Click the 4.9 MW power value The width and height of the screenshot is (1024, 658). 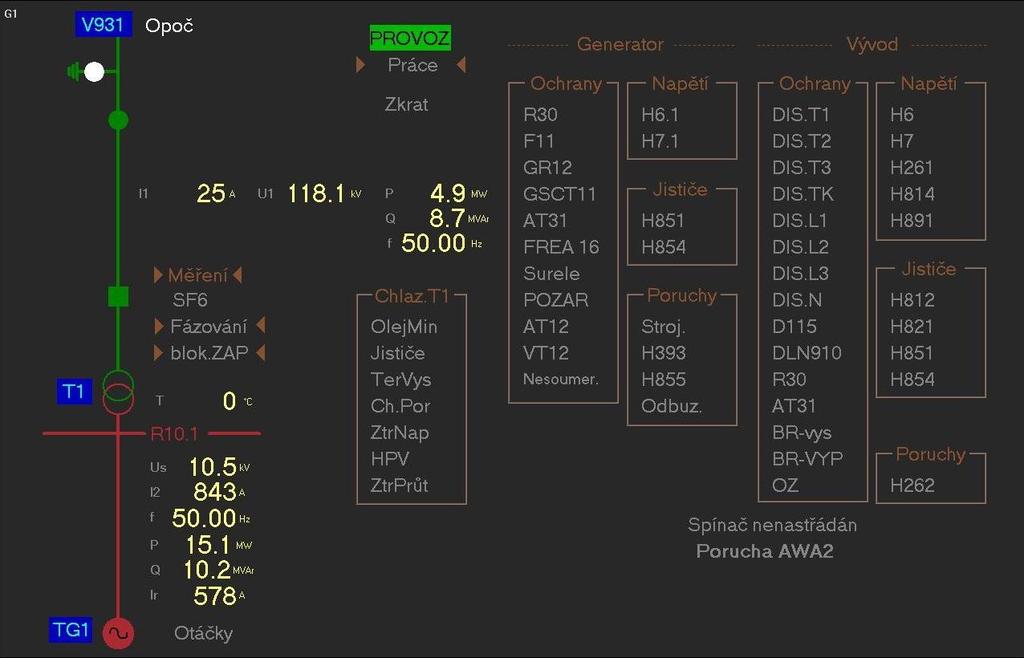click(448, 193)
